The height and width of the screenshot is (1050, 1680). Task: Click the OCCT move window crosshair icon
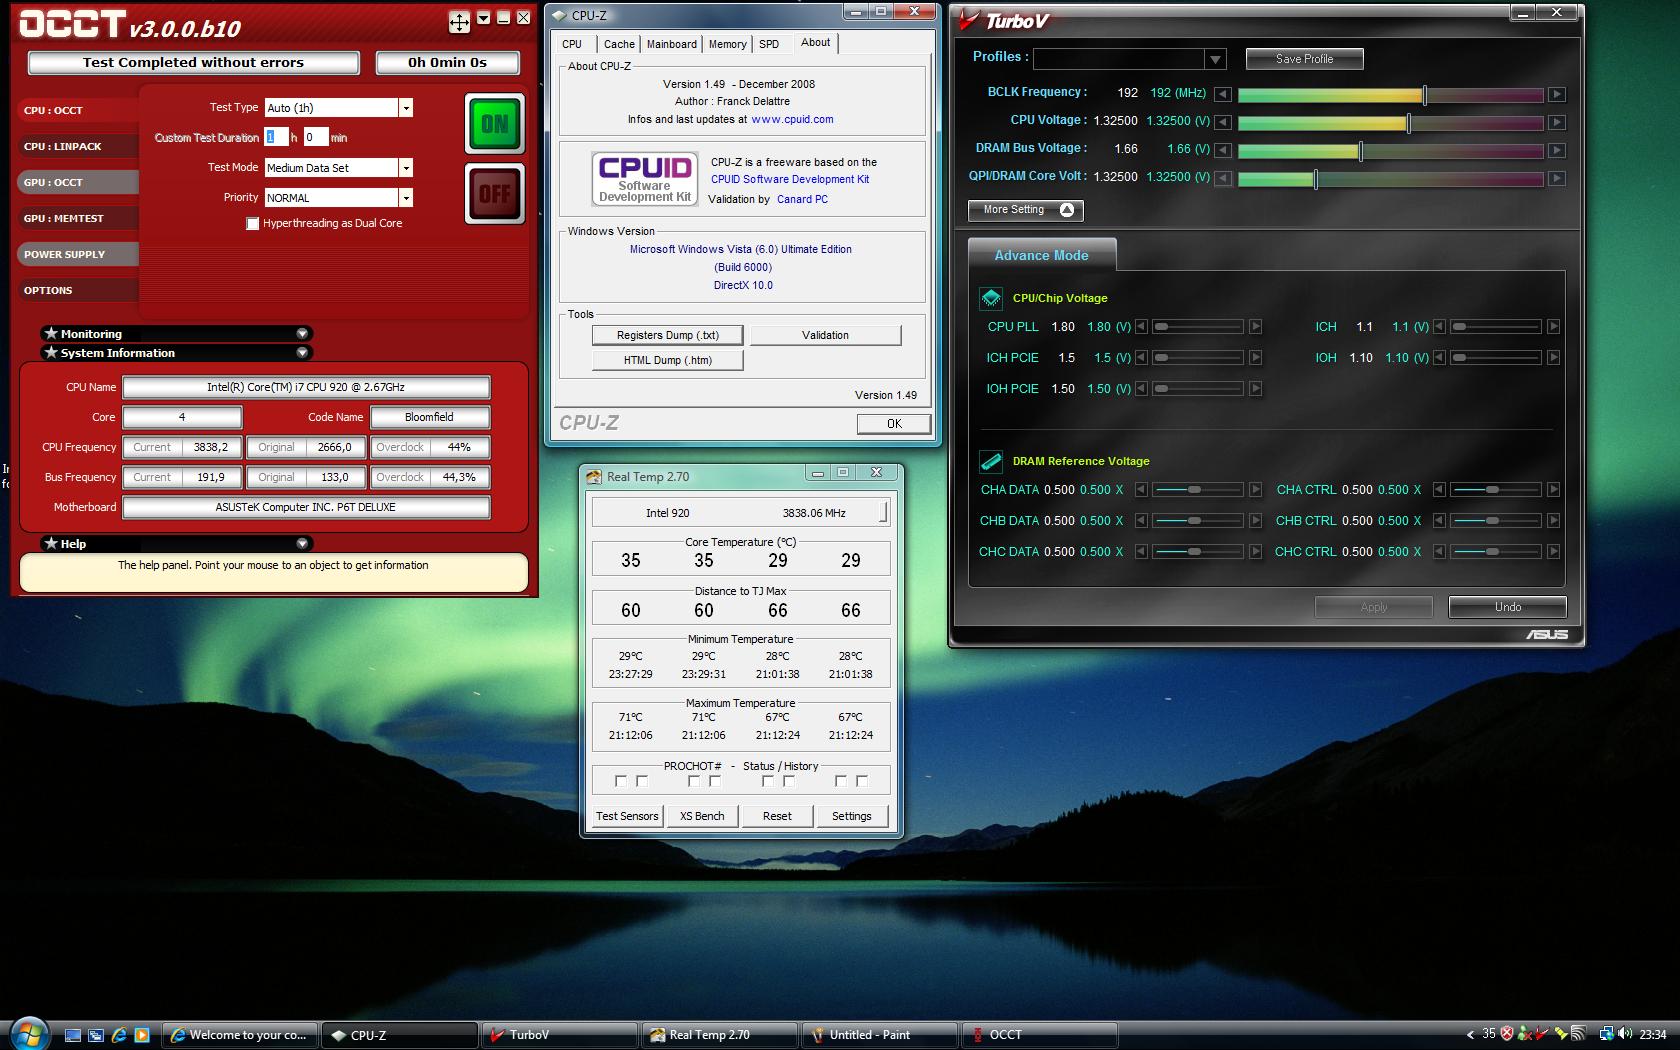click(x=459, y=22)
